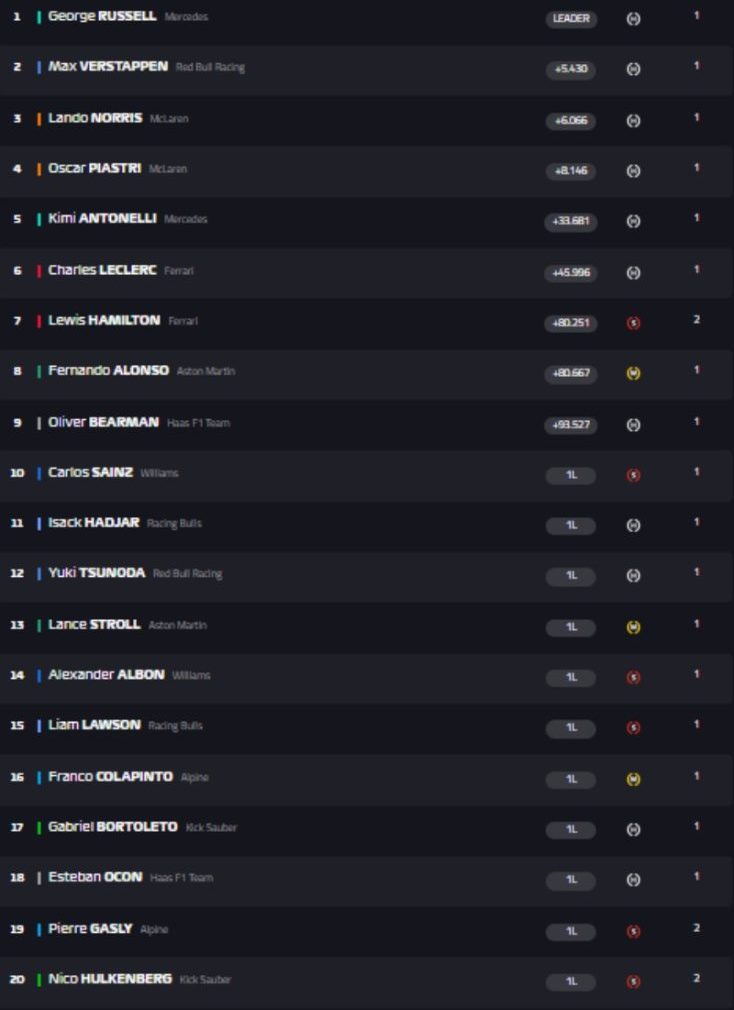Click Hamilton's pit stop count of 2

(696, 320)
